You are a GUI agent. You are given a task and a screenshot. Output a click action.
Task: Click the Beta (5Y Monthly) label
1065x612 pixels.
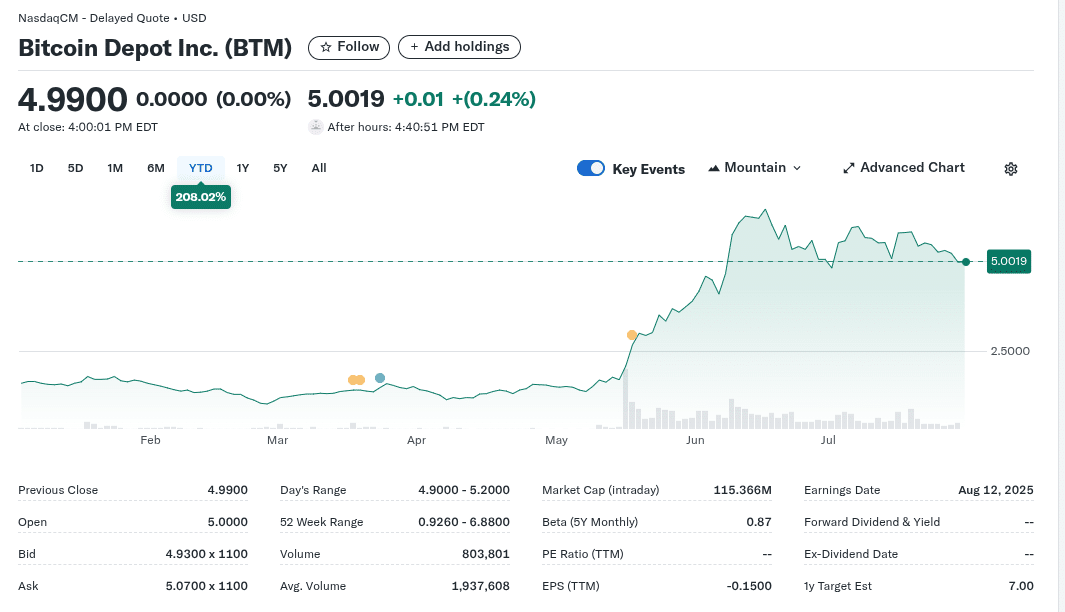click(x=590, y=522)
